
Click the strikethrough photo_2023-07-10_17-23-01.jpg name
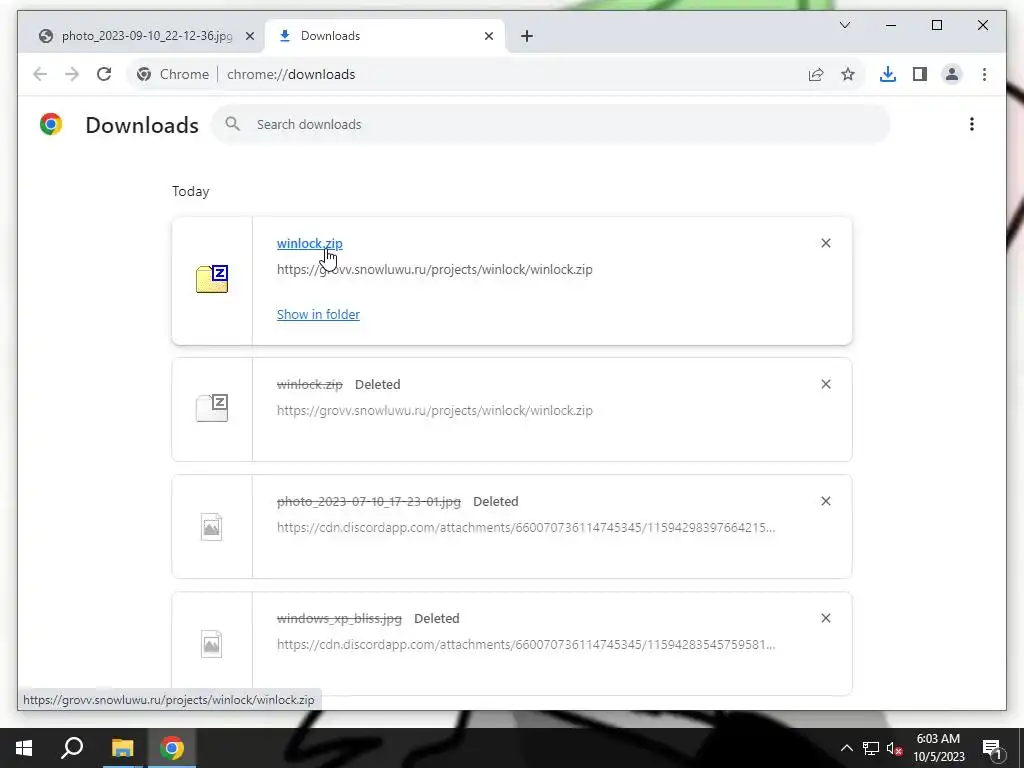pos(368,501)
